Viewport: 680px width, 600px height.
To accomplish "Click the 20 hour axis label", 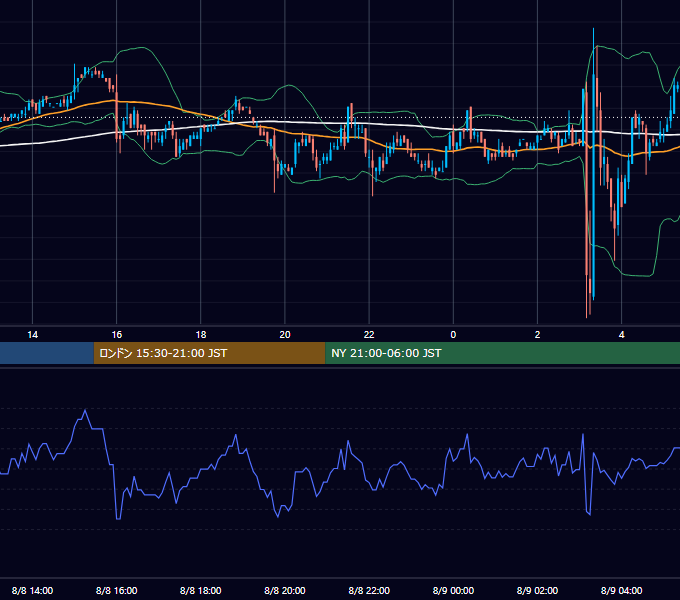I will tap(285, 335).
